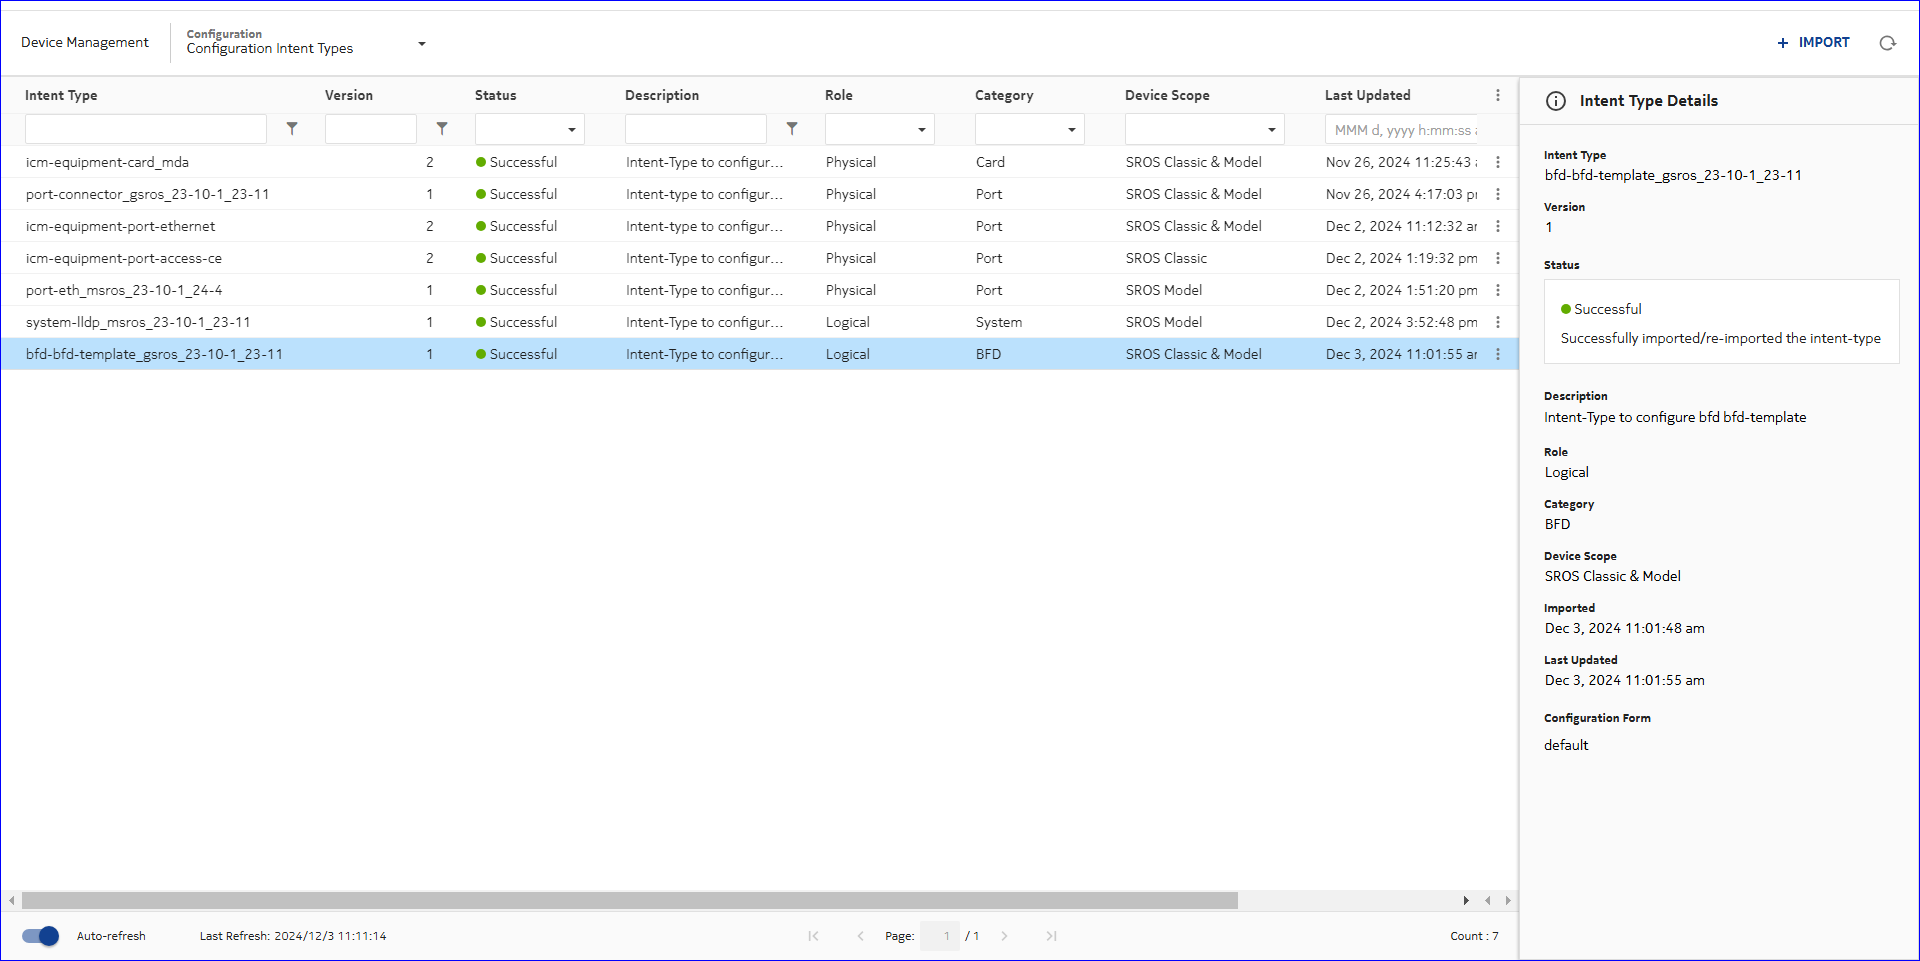1920x961 pixels.
Task: Open the Device Management menu
Action: point(85,43)
